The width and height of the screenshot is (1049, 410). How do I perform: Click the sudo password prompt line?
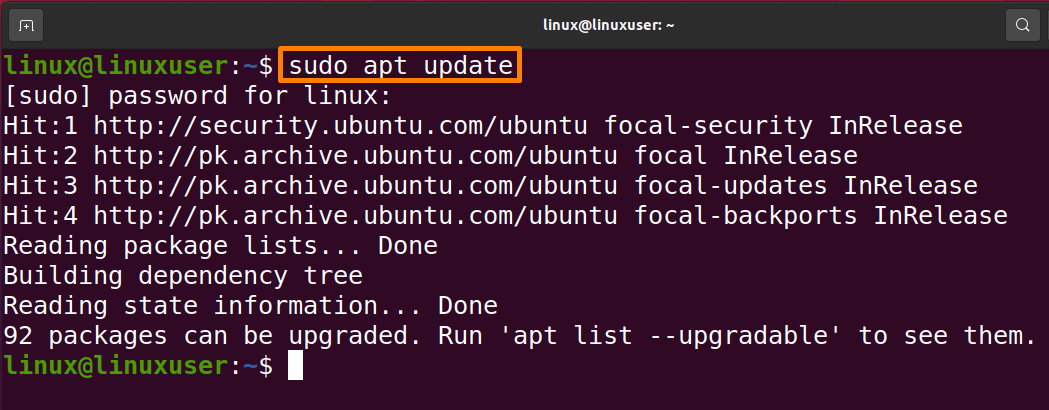197,96
